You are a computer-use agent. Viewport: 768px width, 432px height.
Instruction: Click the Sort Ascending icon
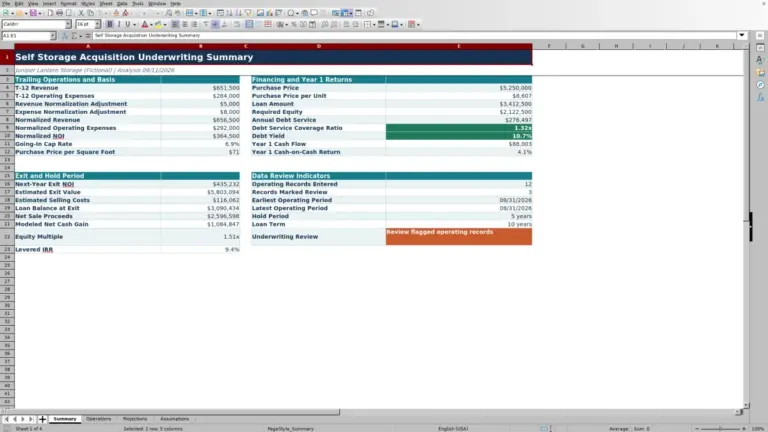click(x=229, y=13)
